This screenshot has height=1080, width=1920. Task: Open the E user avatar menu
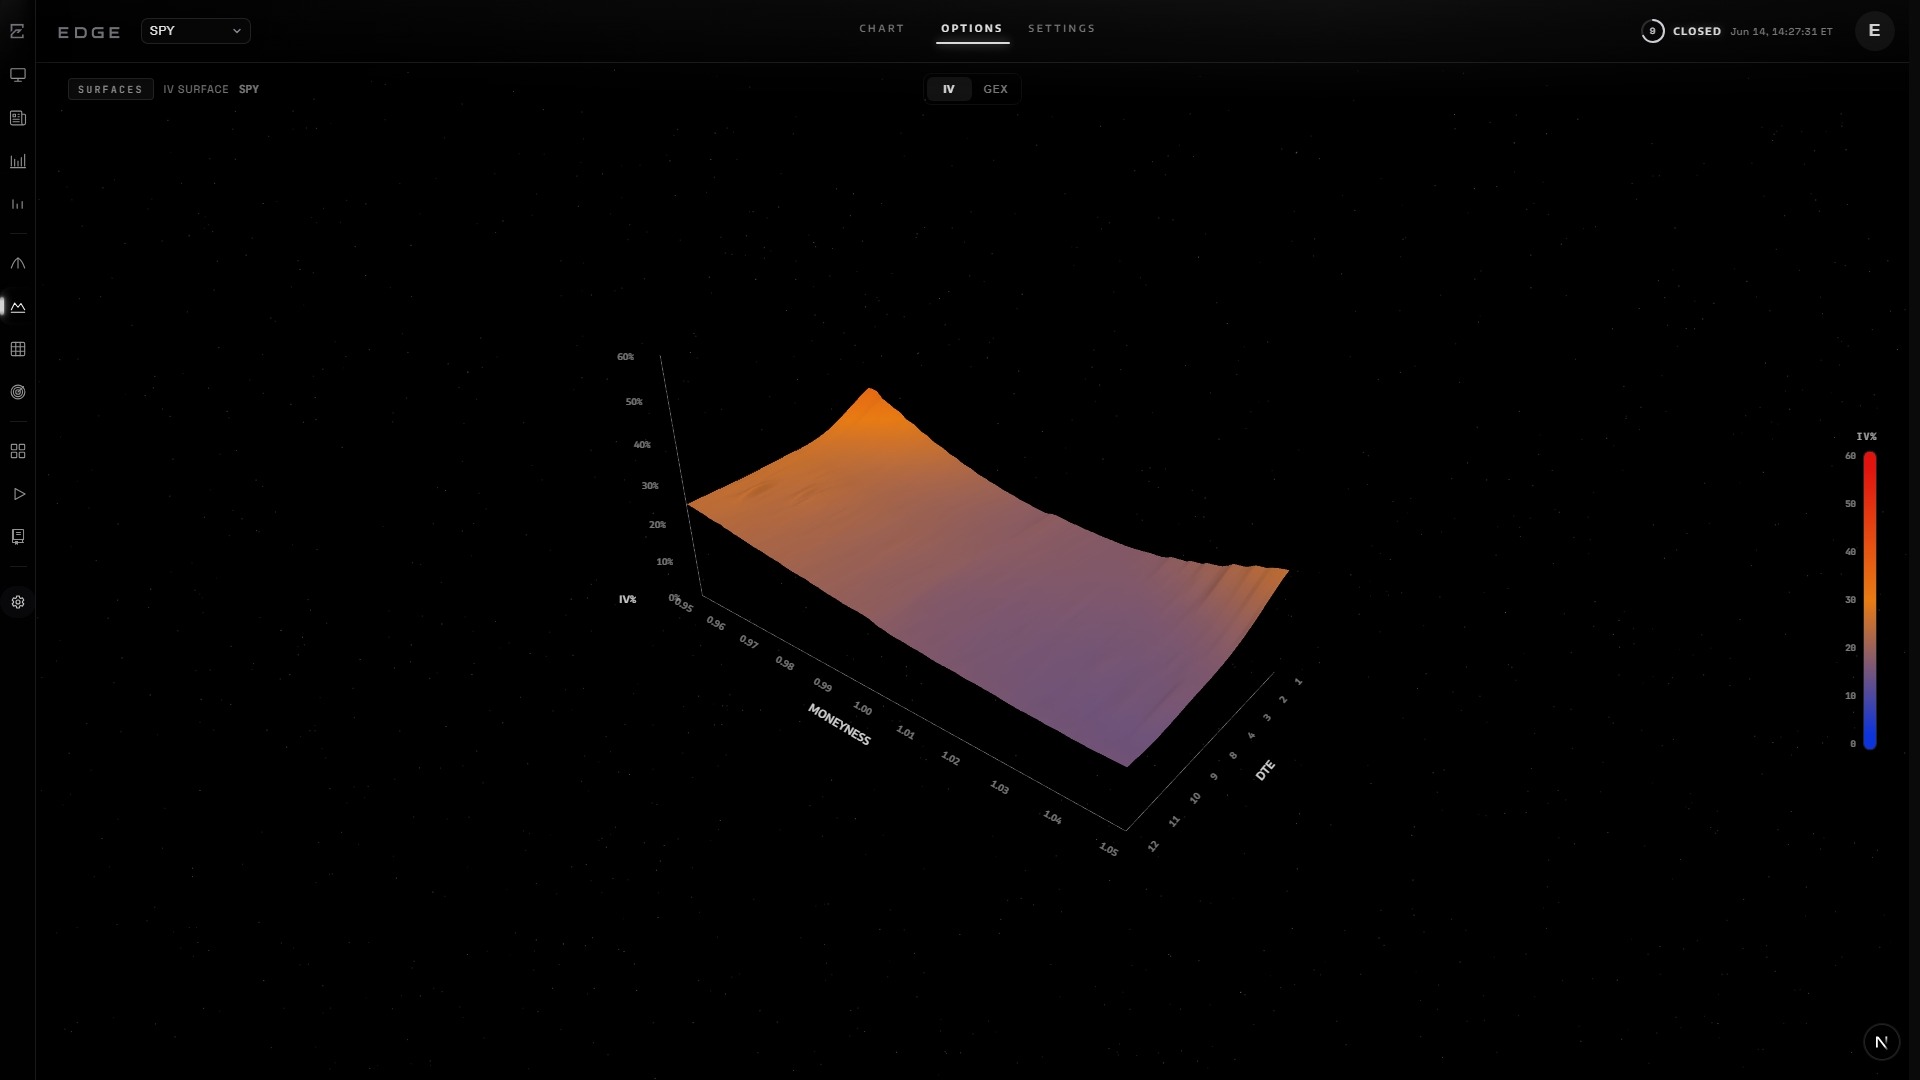(1874, 30)
